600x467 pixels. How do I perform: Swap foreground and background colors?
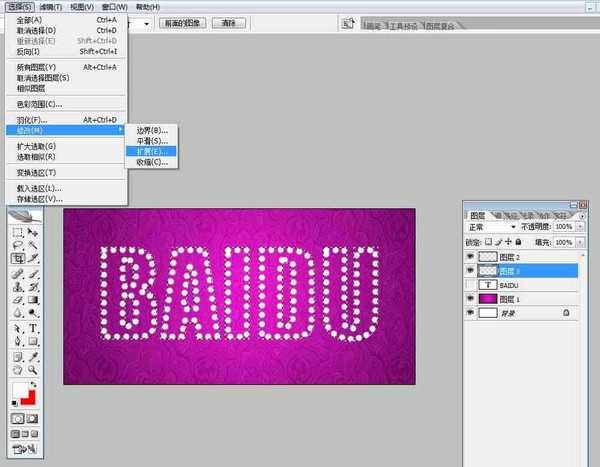pyautogui.click(x=34, y=384)
